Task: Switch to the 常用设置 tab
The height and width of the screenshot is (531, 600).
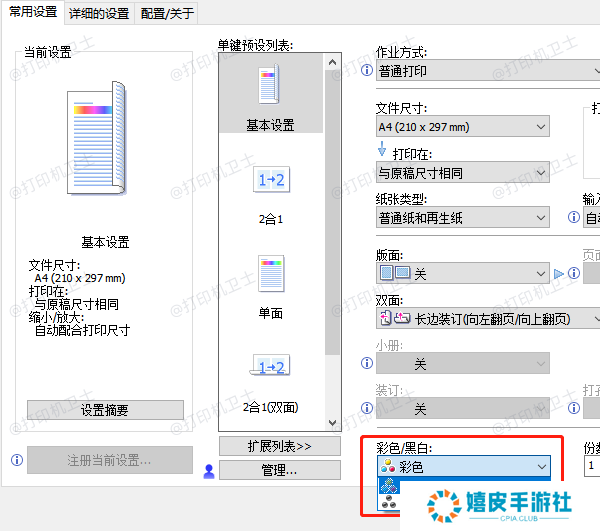Action: pyautogui.click(x=33, y=12)
